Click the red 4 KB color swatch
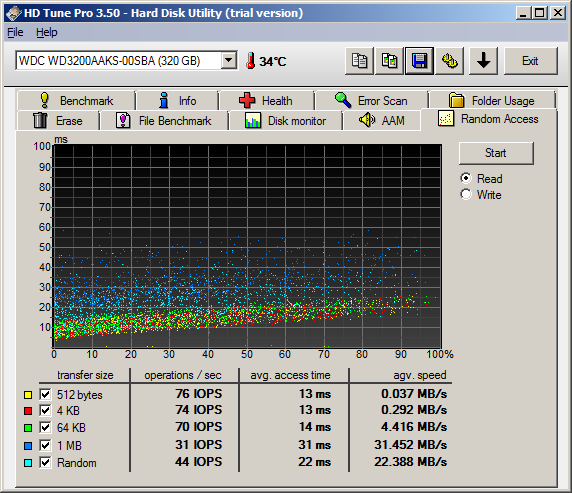This screenshot has width=572, height=493. pyautogui.click(x=28, y=411)
